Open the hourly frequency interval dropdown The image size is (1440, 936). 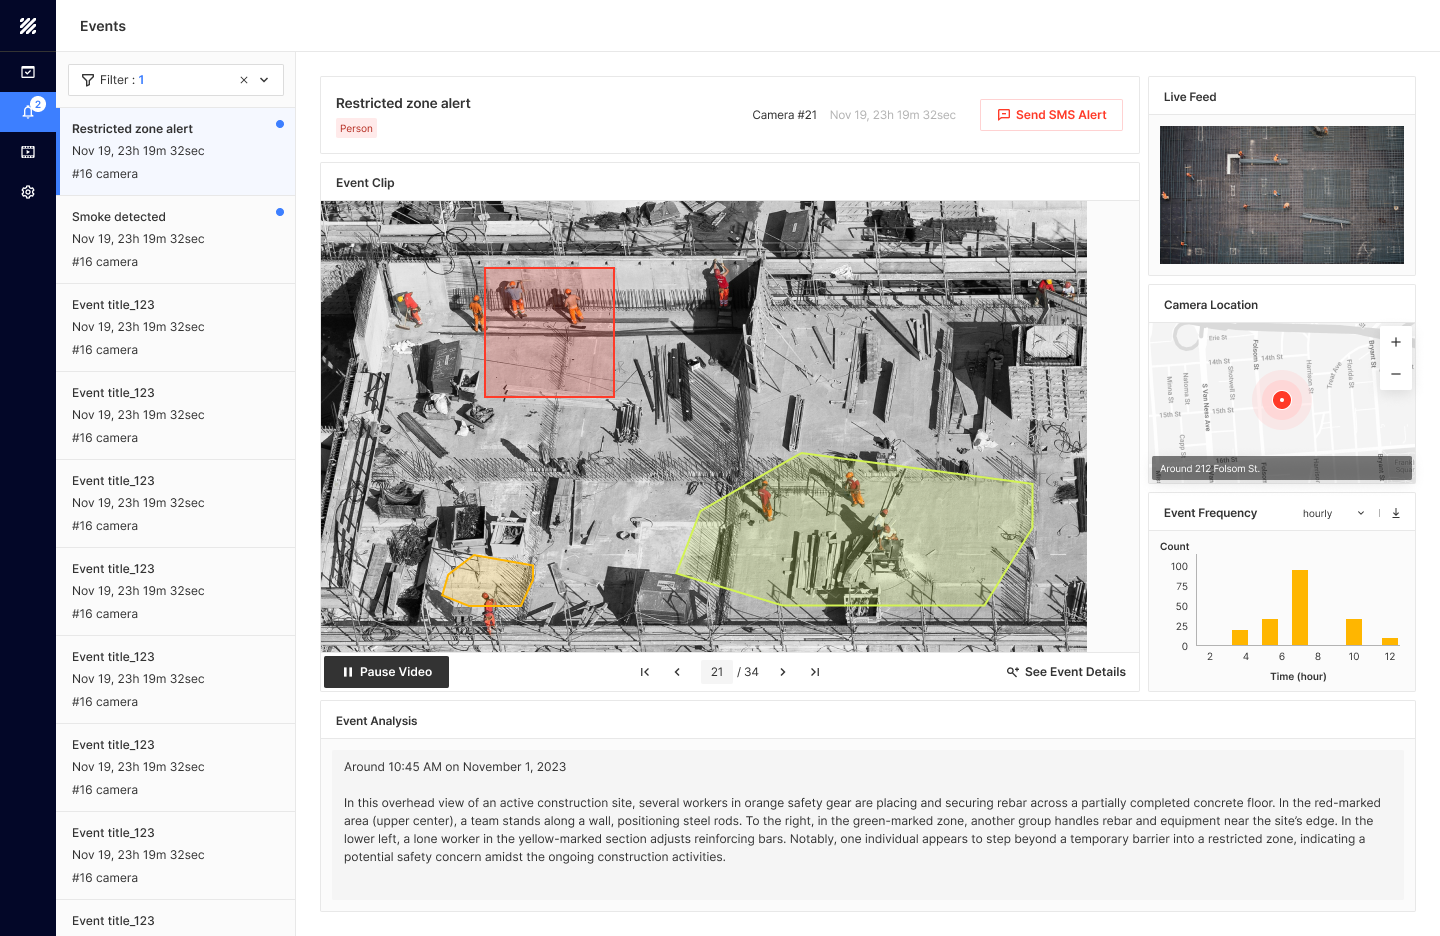[1335, 512]
